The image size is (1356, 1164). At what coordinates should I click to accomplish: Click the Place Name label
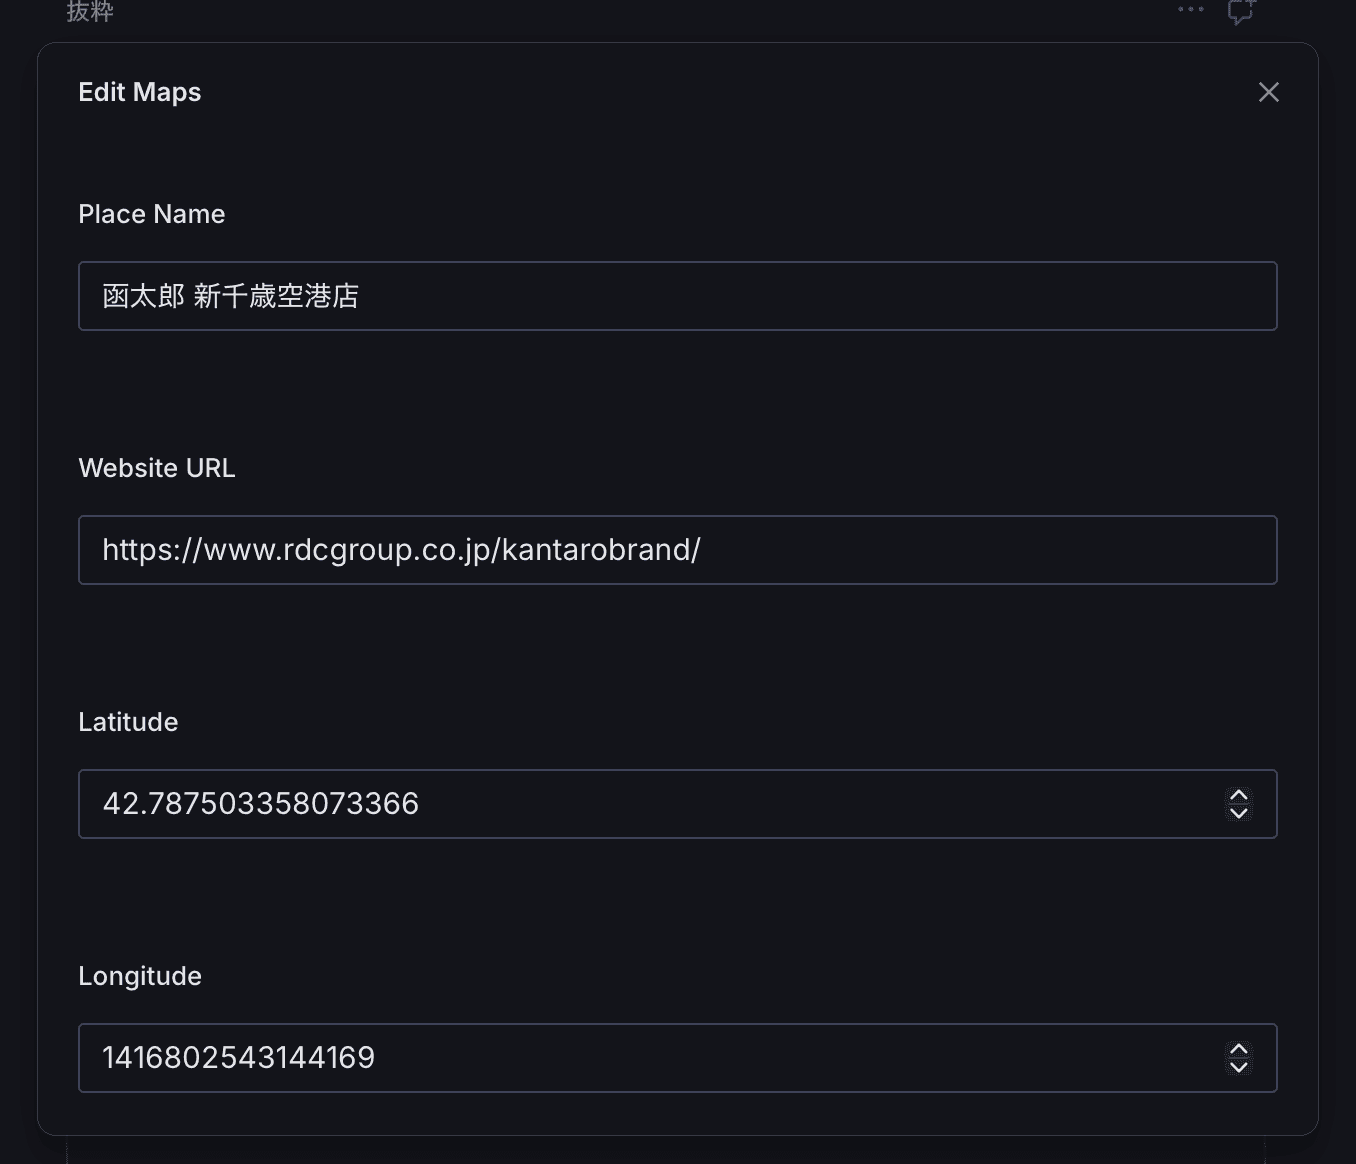point(152,214)
